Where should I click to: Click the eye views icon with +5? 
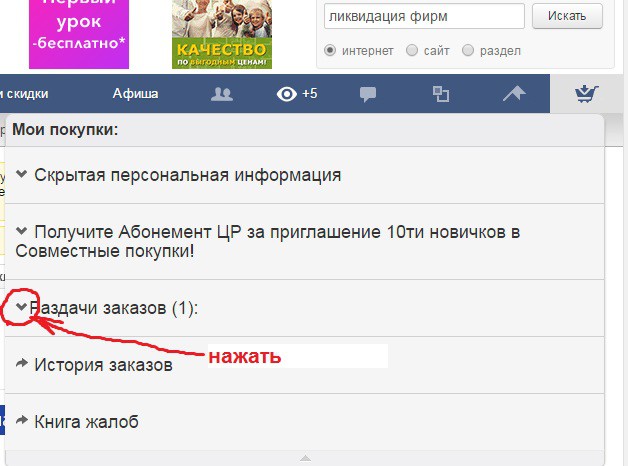click(x=297, y=94)
